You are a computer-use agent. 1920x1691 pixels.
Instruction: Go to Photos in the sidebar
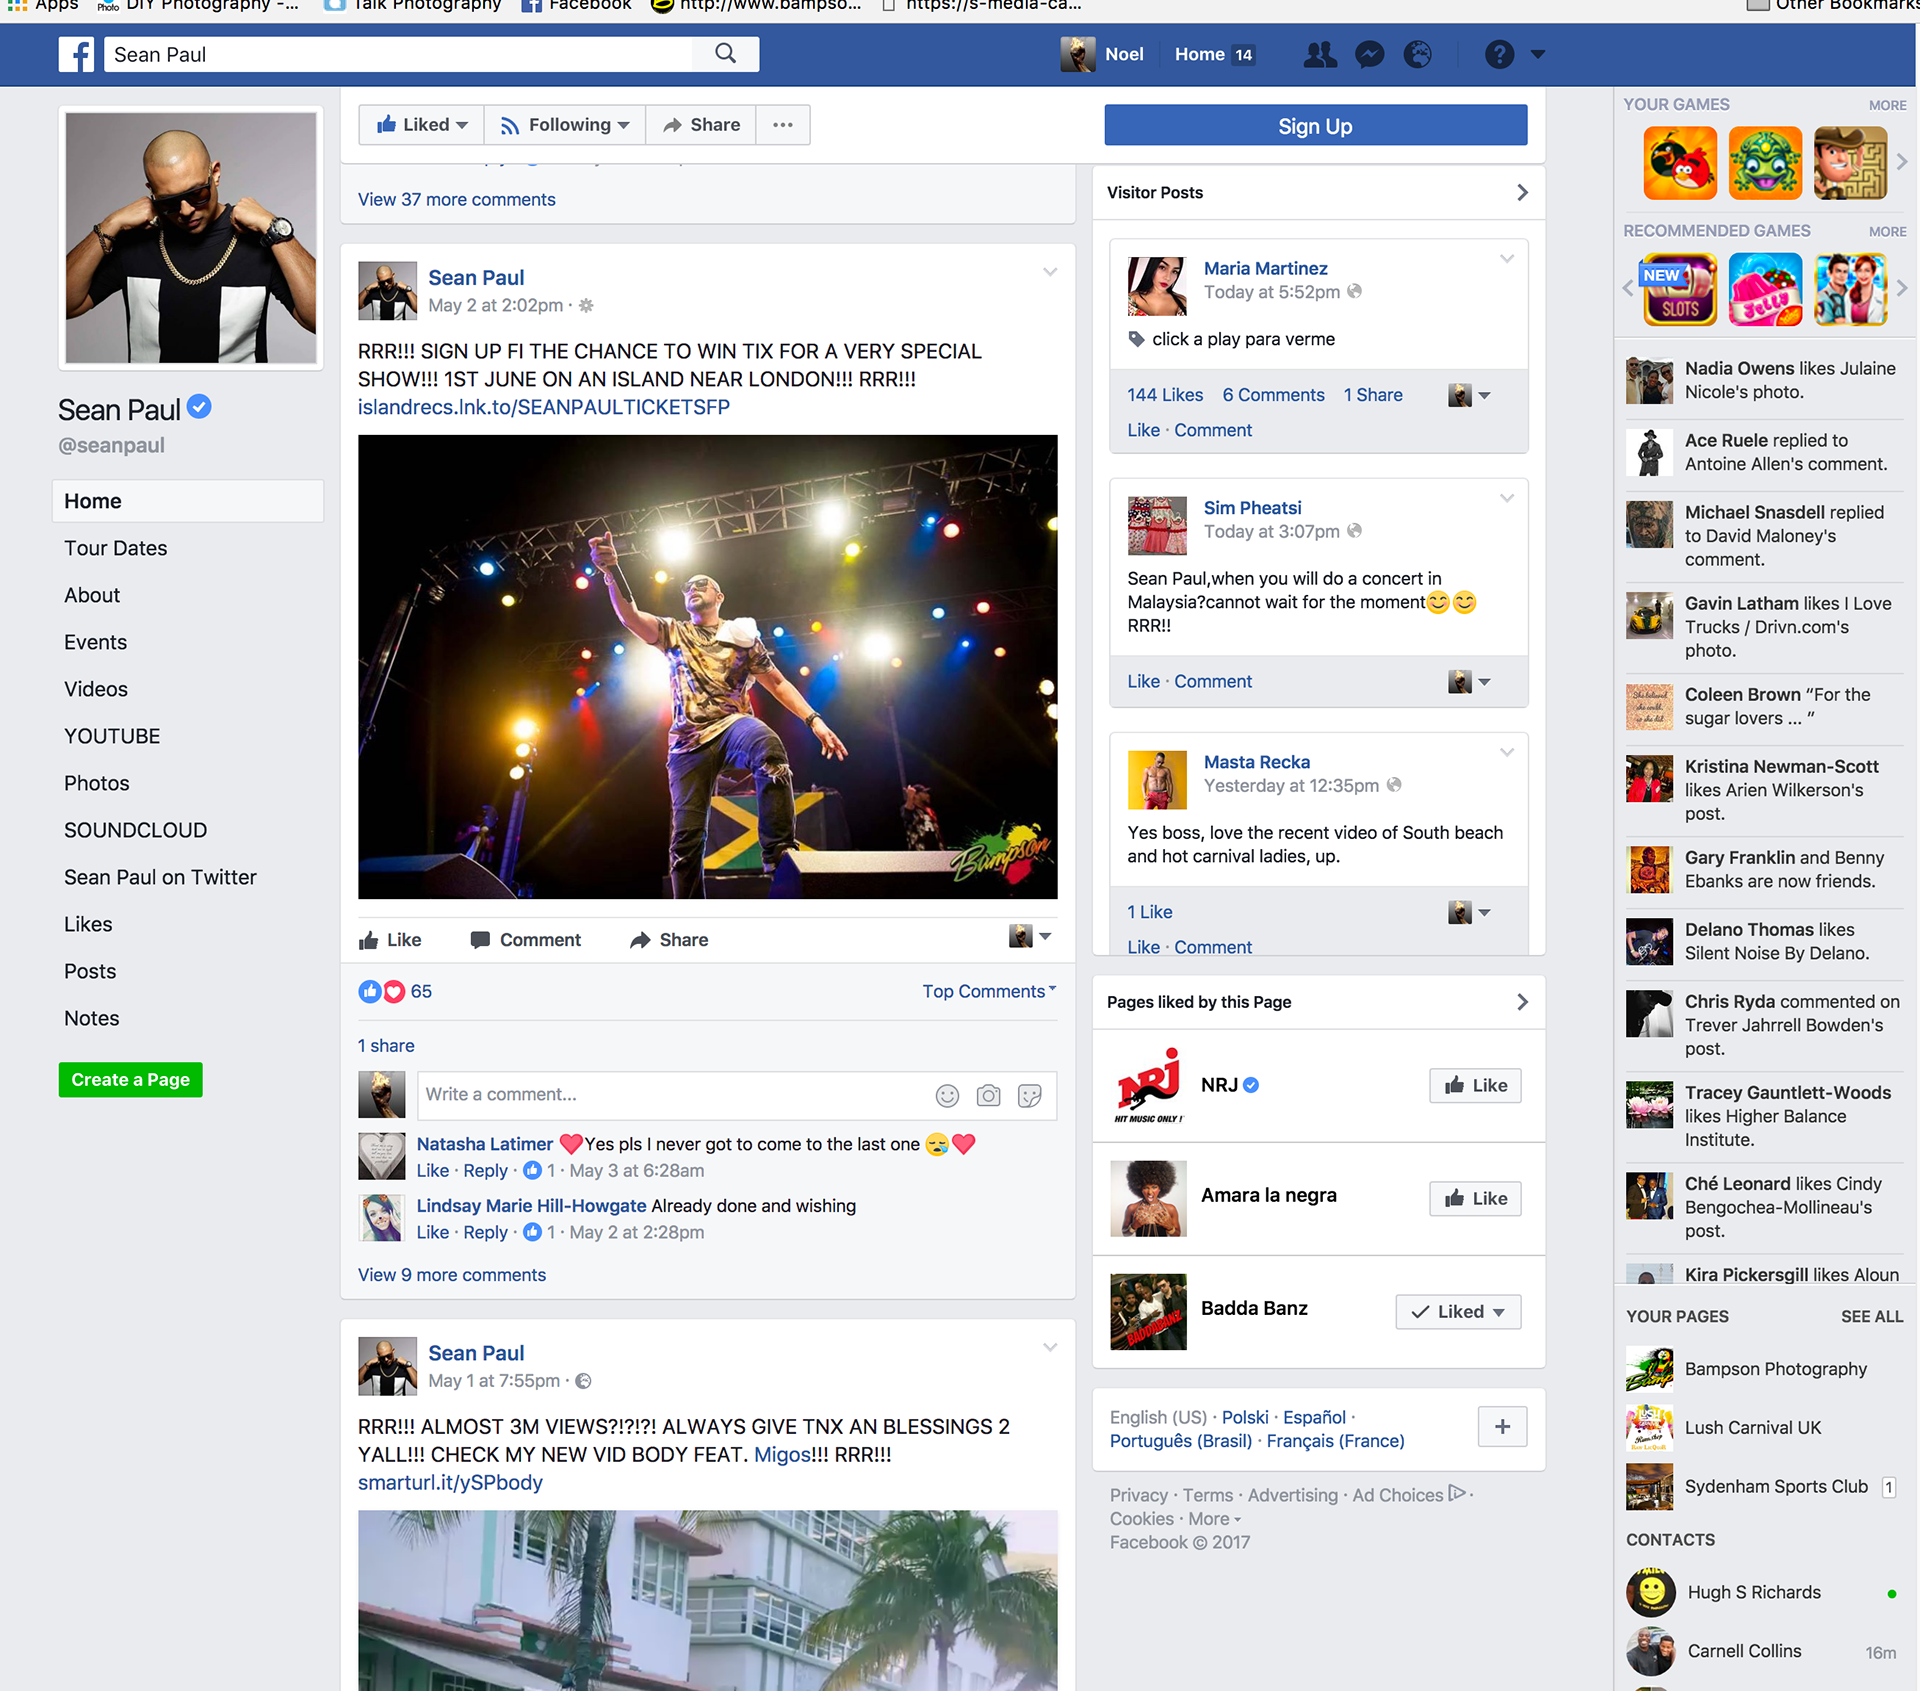tap(97, 783)
